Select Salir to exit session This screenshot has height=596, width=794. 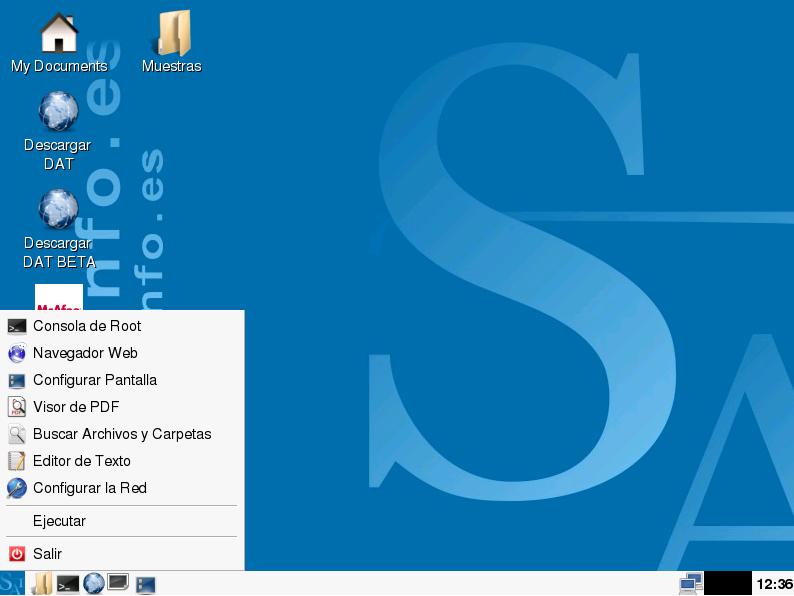pyautogui.click(x=122, y=554)
